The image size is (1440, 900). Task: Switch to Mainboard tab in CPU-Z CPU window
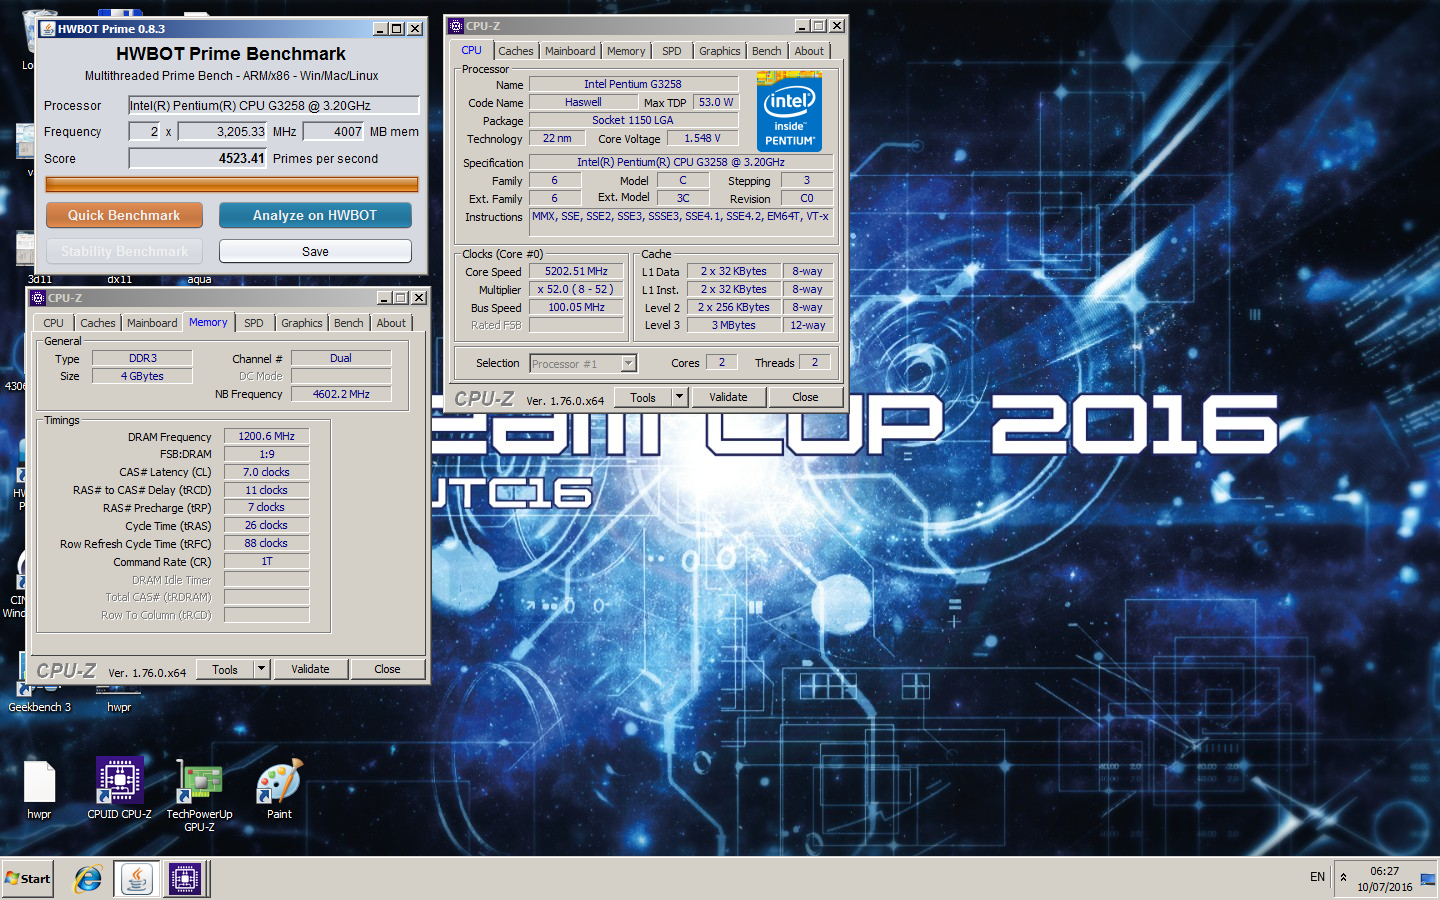tap(570, 51)
